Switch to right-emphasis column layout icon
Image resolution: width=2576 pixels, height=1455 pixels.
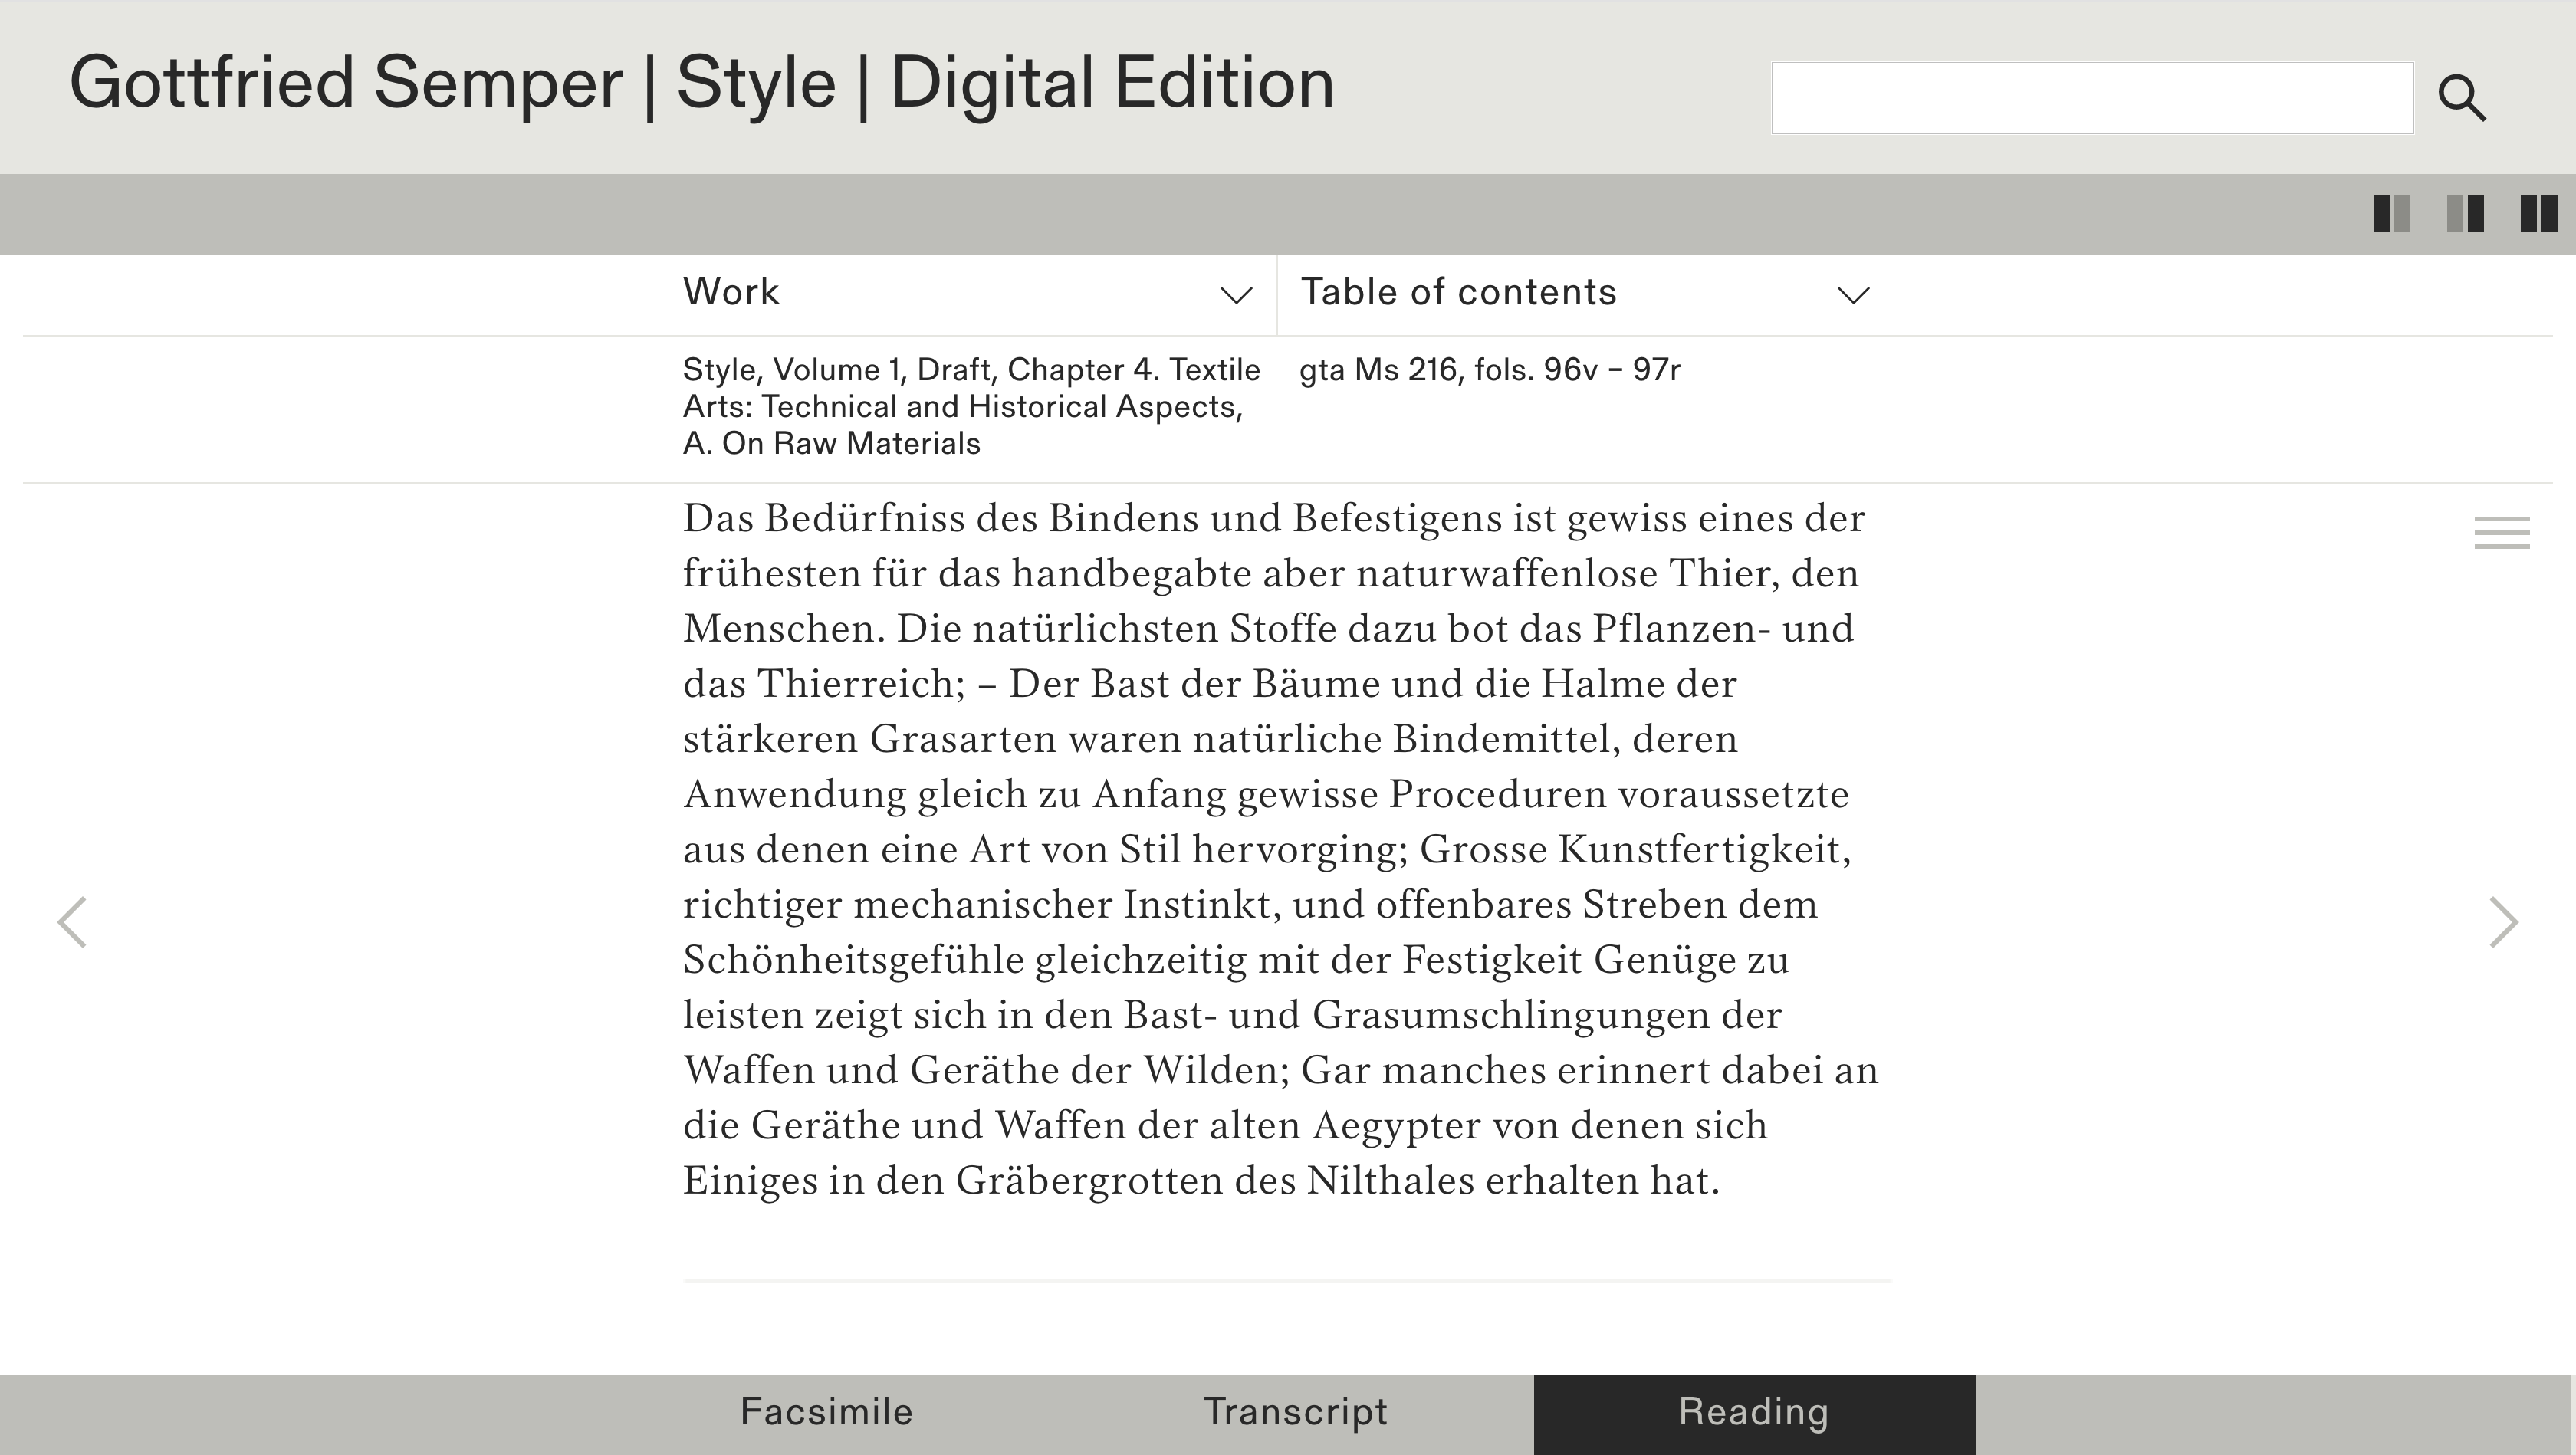[2465, 213]
